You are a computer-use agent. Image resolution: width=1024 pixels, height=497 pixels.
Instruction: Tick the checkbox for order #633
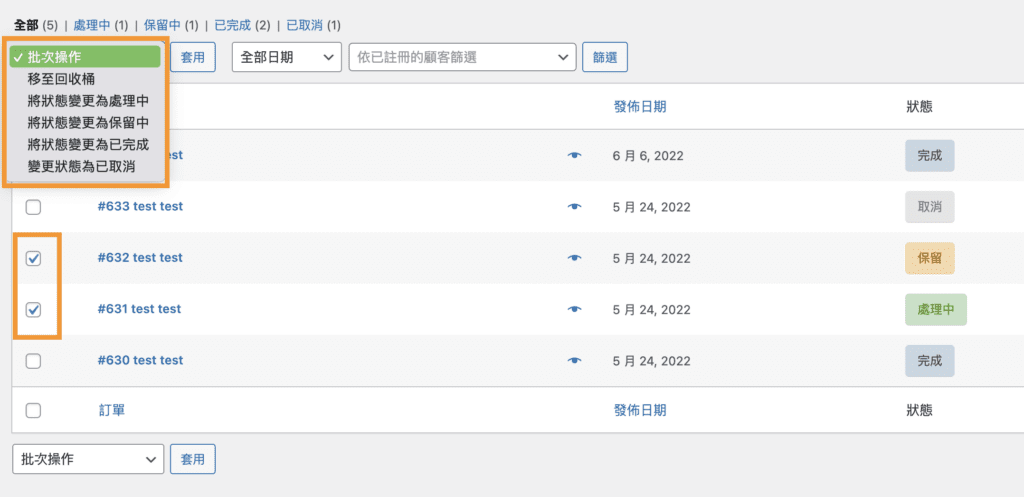tap(33, 207)
